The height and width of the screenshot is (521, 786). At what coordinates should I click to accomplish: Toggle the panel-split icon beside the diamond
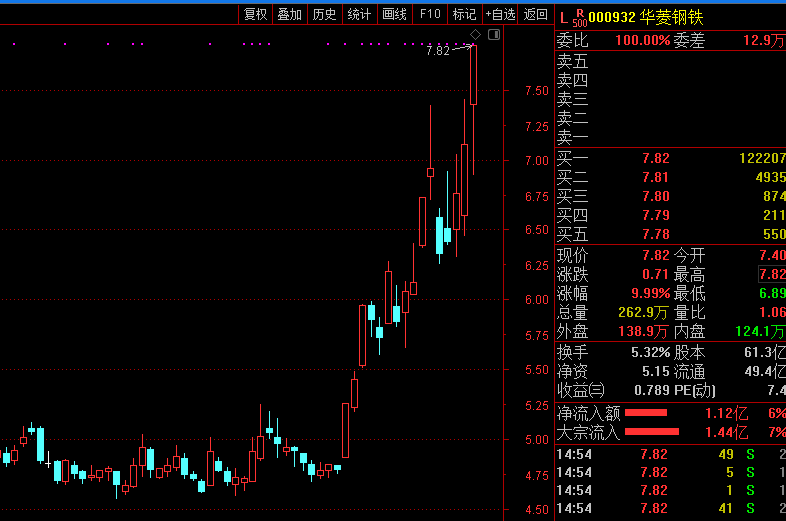(493, 34)
